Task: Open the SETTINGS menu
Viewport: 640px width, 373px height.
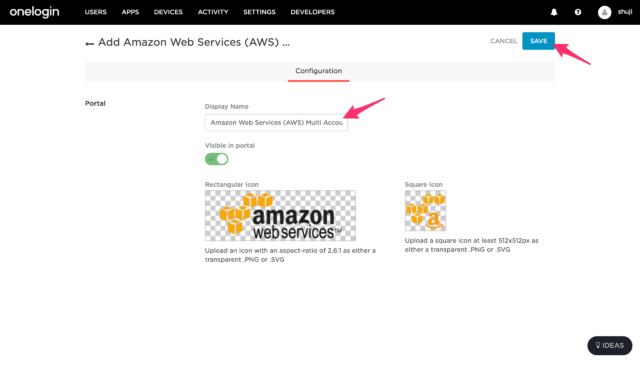Action: (x=259, y=12)
